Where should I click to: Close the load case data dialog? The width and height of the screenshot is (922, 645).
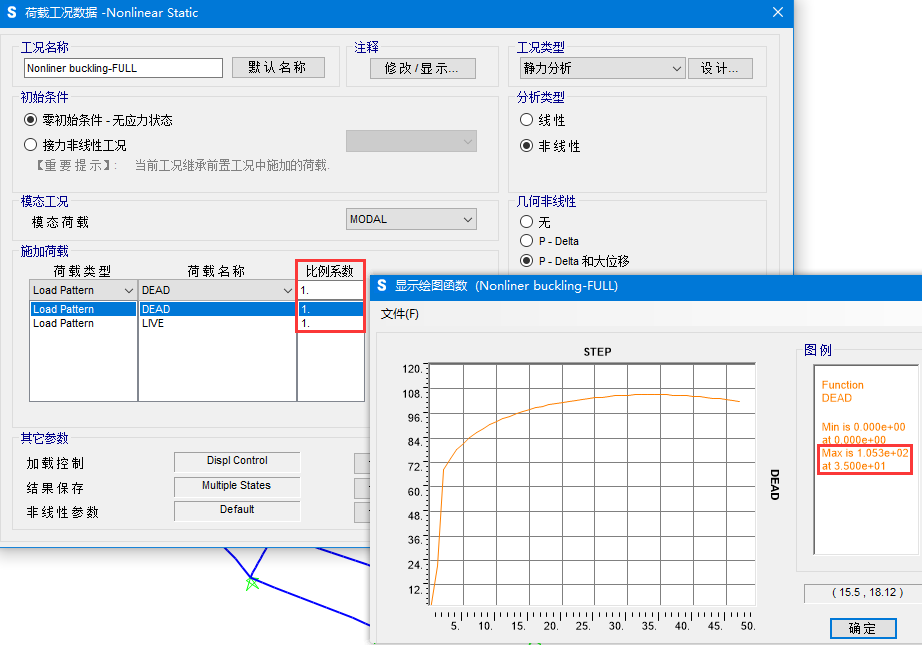(777, 13)
